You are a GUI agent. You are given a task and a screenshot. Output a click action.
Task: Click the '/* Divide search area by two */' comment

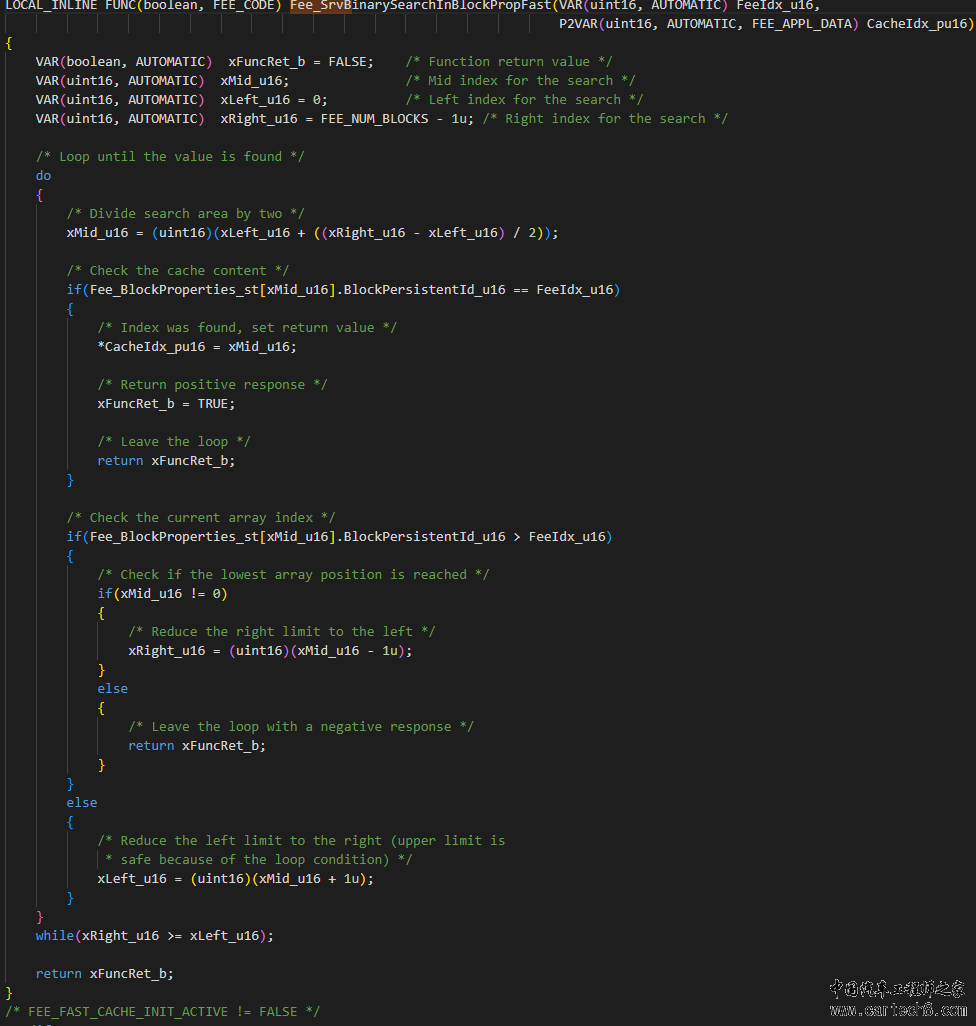(x=185, y=213)
